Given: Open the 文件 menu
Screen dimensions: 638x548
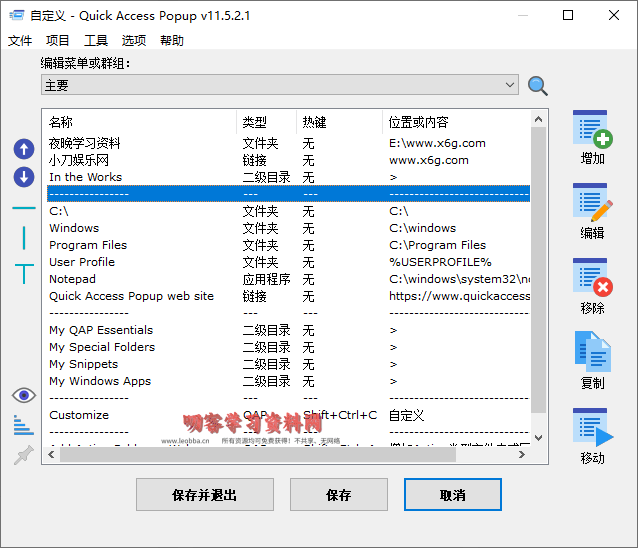Looking at the screenshot, I should (x=20, y=41).
